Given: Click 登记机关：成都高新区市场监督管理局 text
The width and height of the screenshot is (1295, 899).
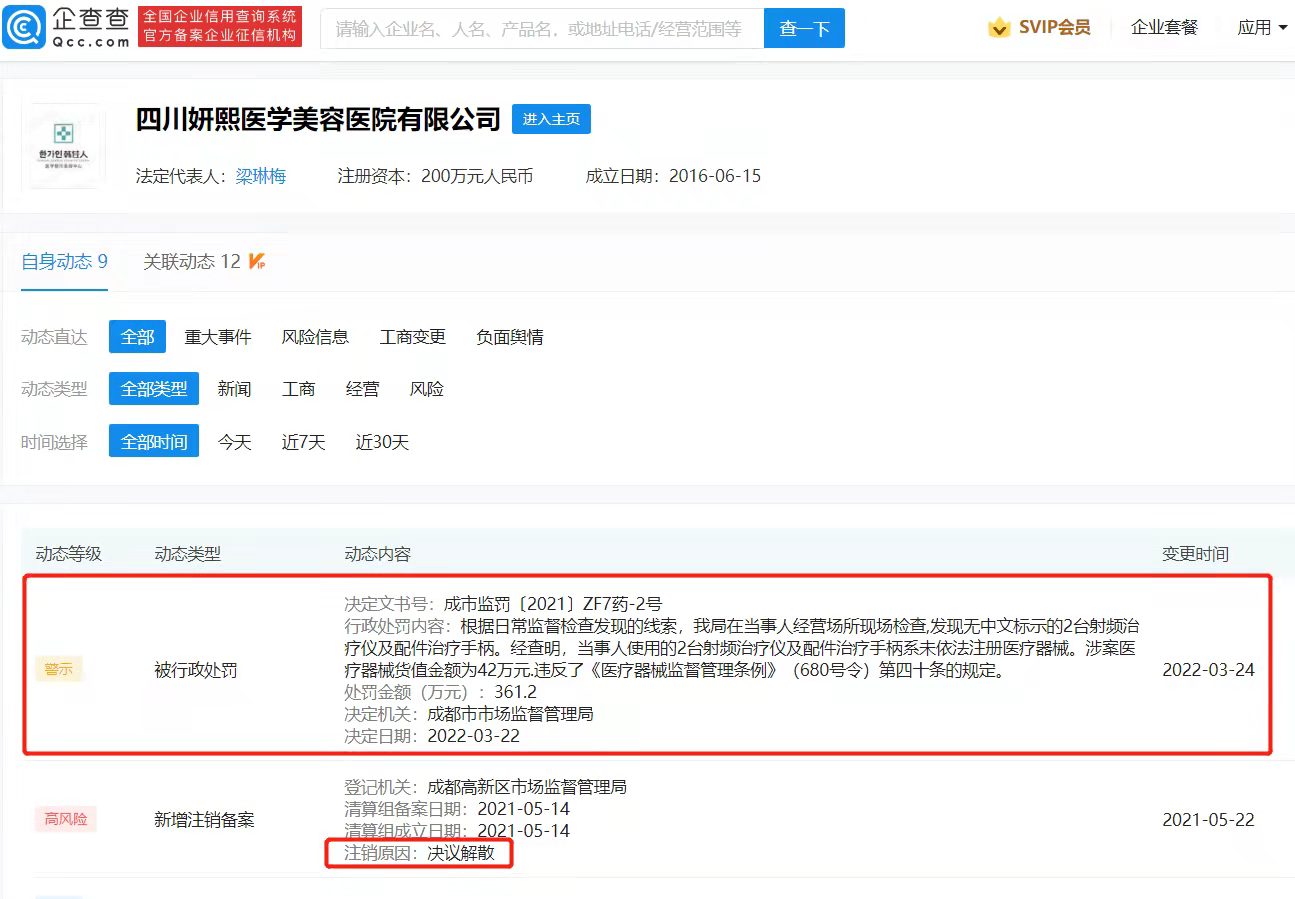Looking at the screenshot, I should point(486,787).
